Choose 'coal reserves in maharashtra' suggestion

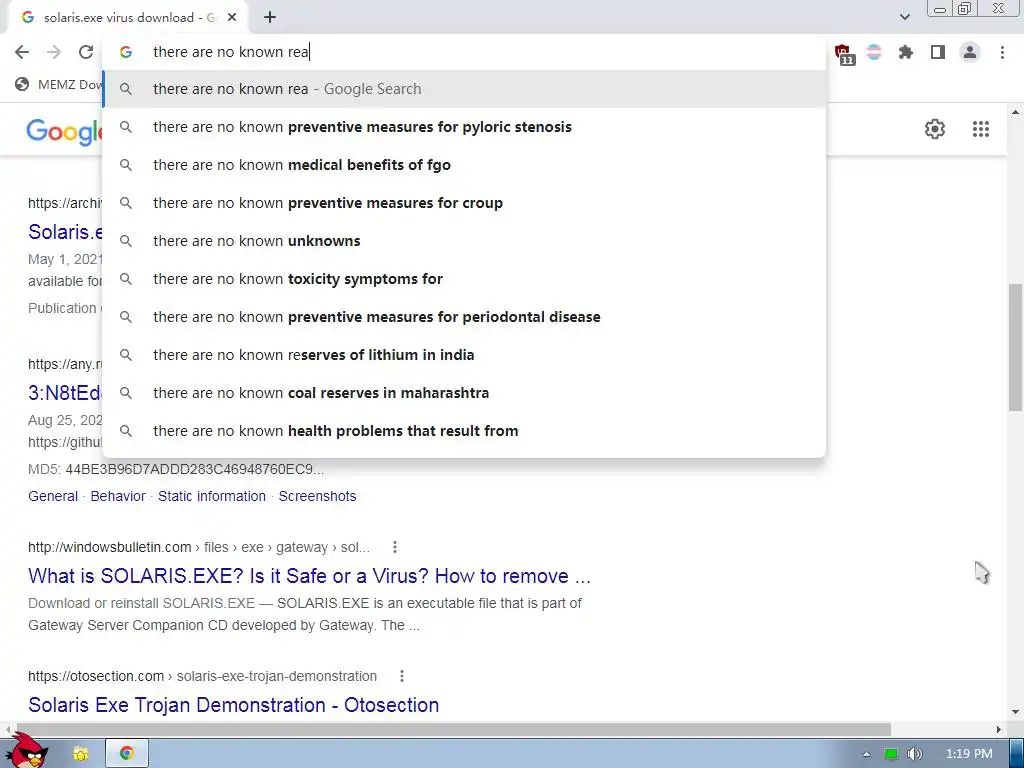[x=464, y=393]
